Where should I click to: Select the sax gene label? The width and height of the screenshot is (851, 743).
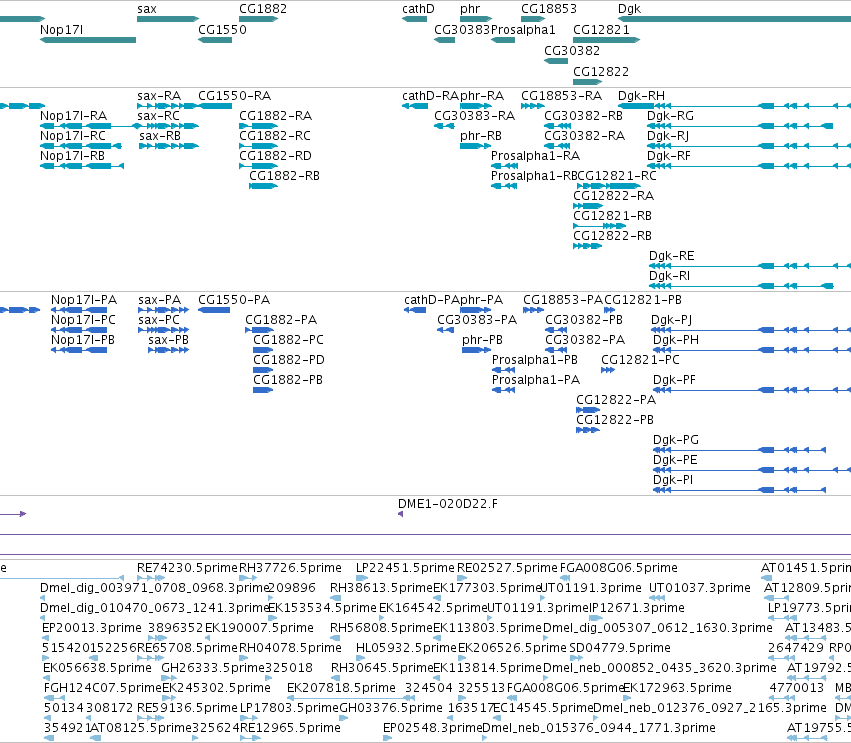(x=147, y=9)
